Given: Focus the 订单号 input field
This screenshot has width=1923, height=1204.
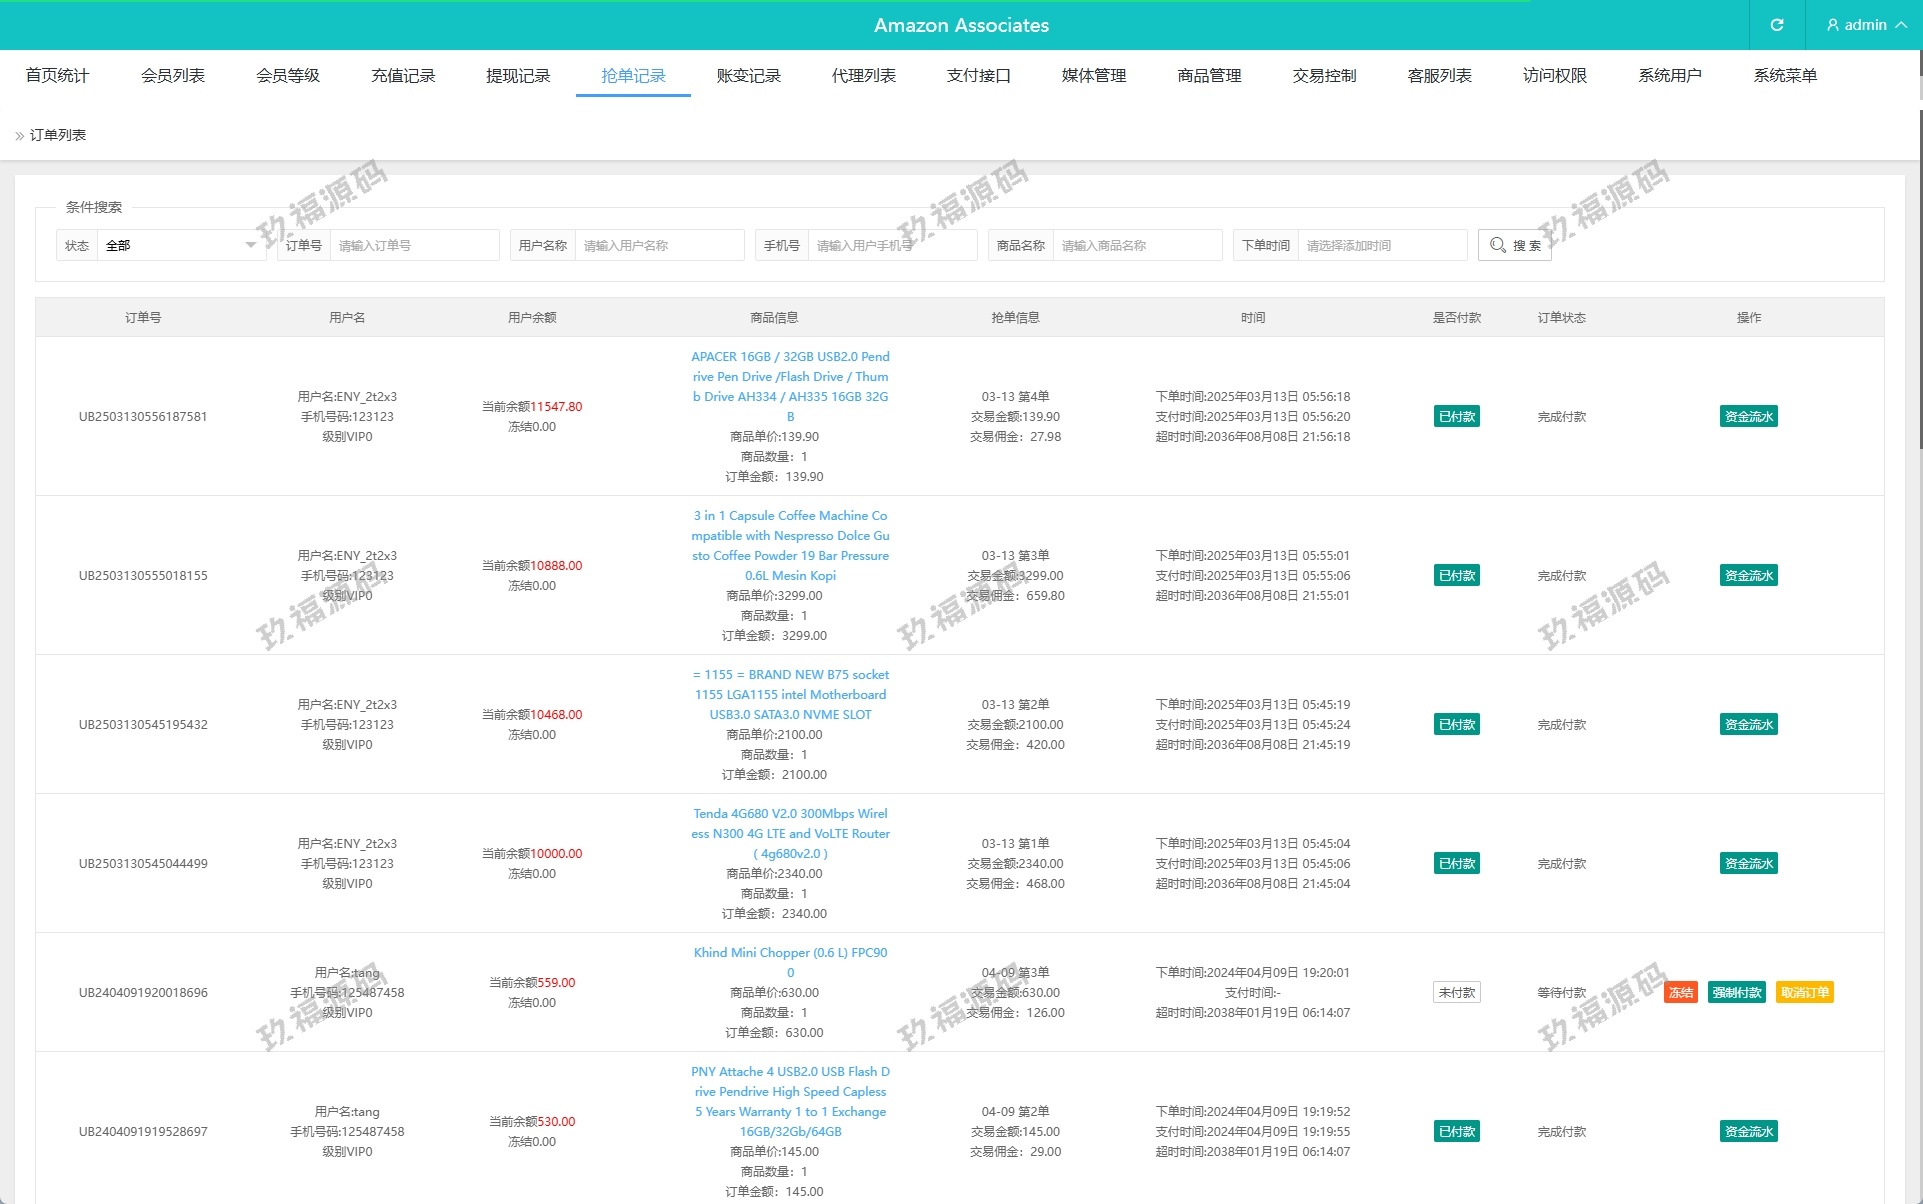Looking at the screenshot, I should [413, 245].
